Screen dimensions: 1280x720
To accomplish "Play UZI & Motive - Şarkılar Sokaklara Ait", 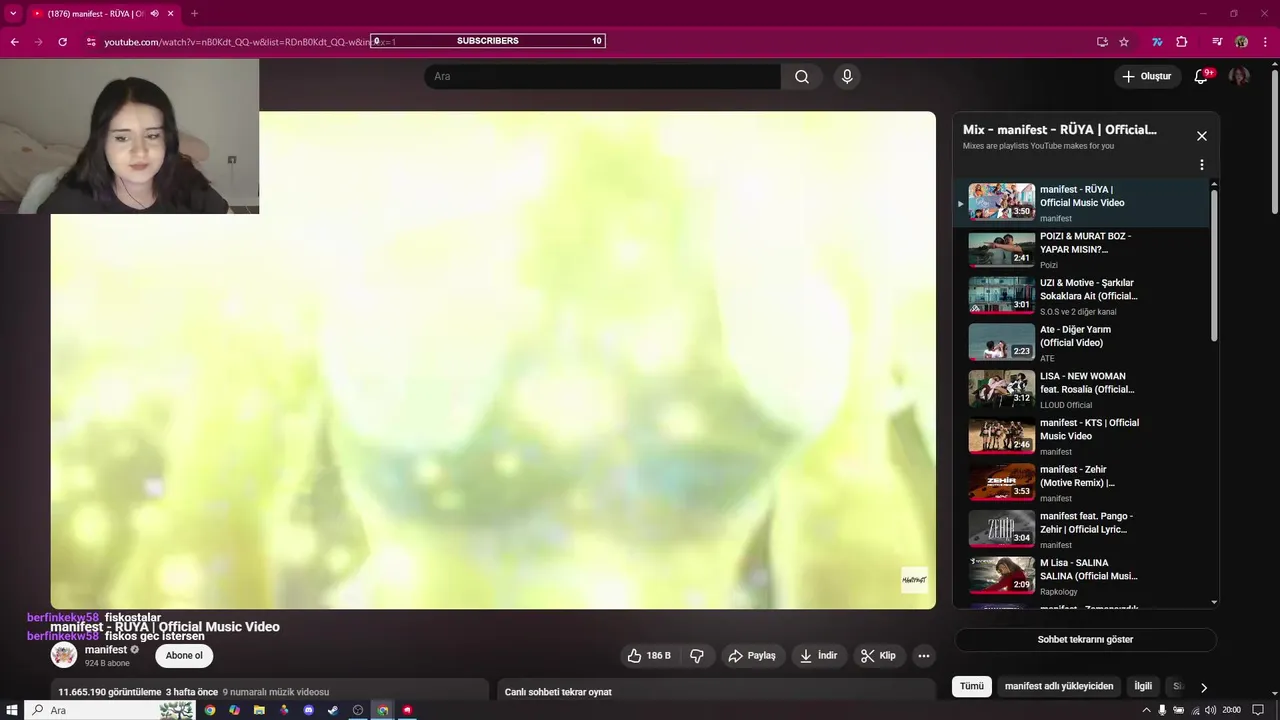I will 1083,297.
